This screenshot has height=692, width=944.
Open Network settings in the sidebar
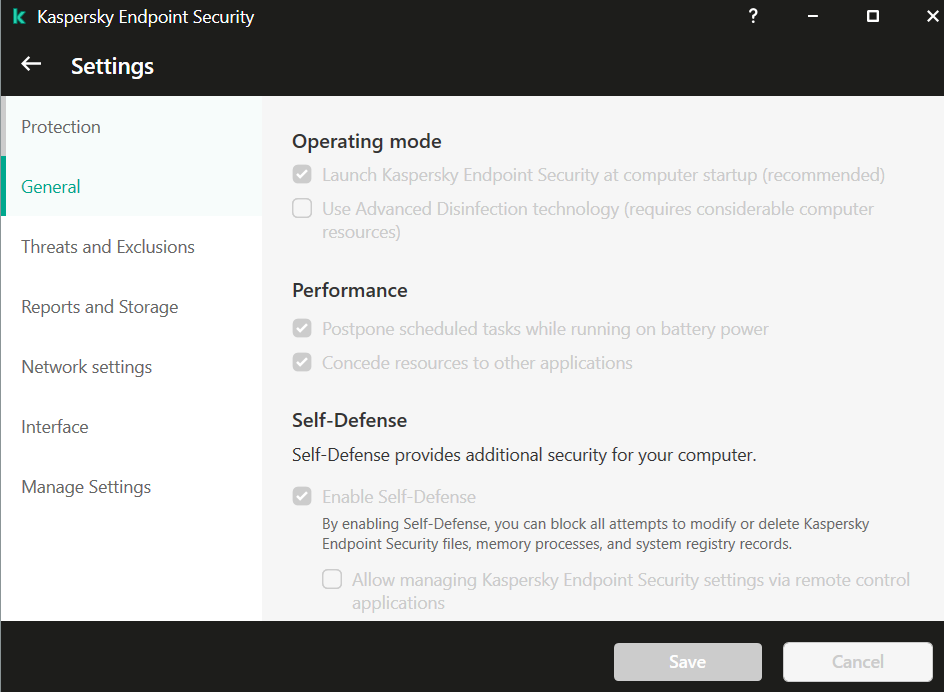(87, 367)
